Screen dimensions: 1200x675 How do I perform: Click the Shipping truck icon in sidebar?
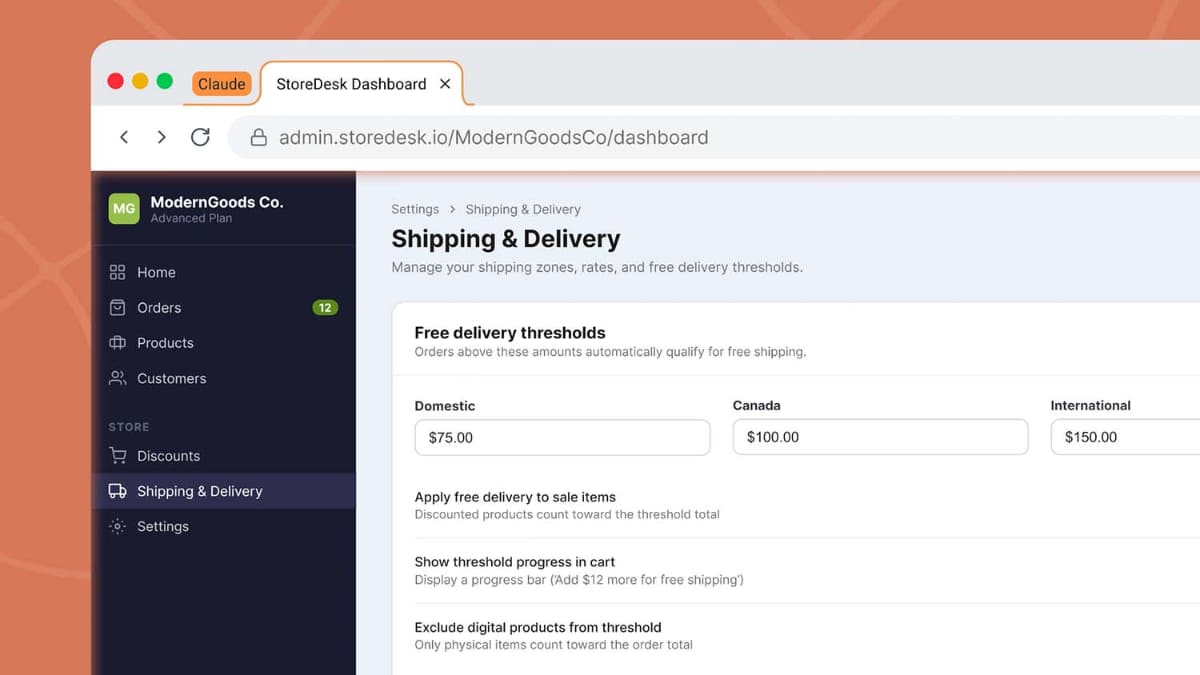tap(117, 491)
